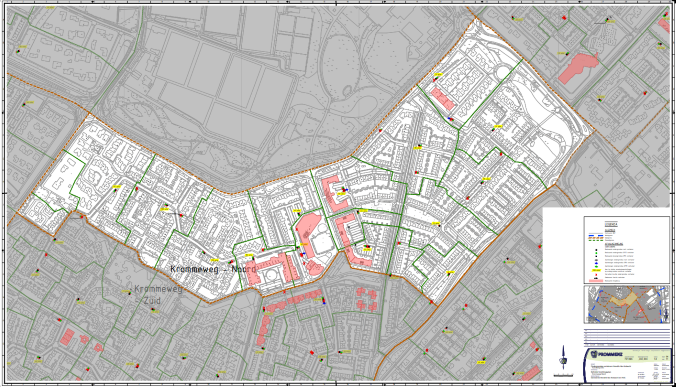Click the revision table lines above title block

[x=627, y=338]
